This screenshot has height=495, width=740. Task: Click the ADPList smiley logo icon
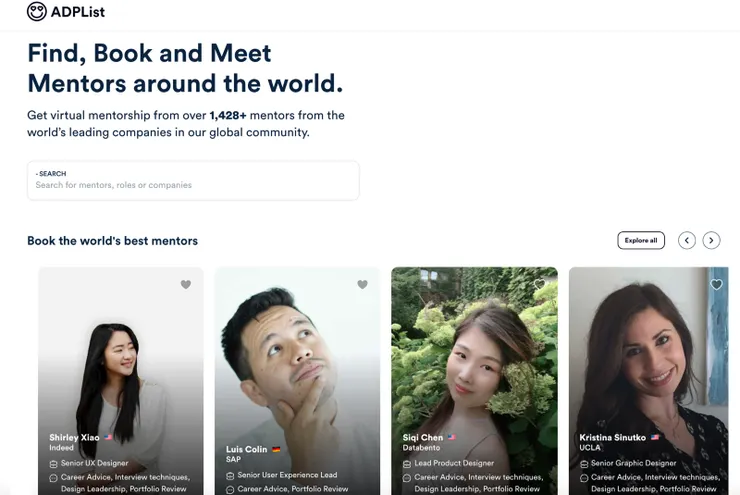(x=37, y=12)
